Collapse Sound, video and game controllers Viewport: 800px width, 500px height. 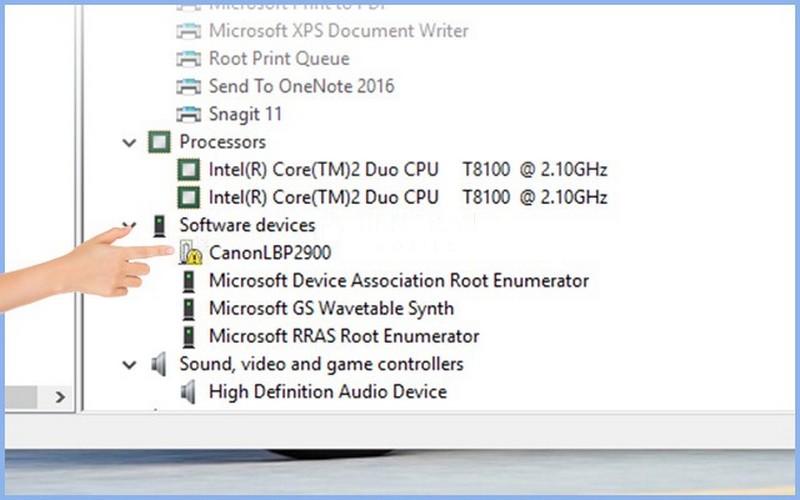pyautogui.click(x=129, y=365)
